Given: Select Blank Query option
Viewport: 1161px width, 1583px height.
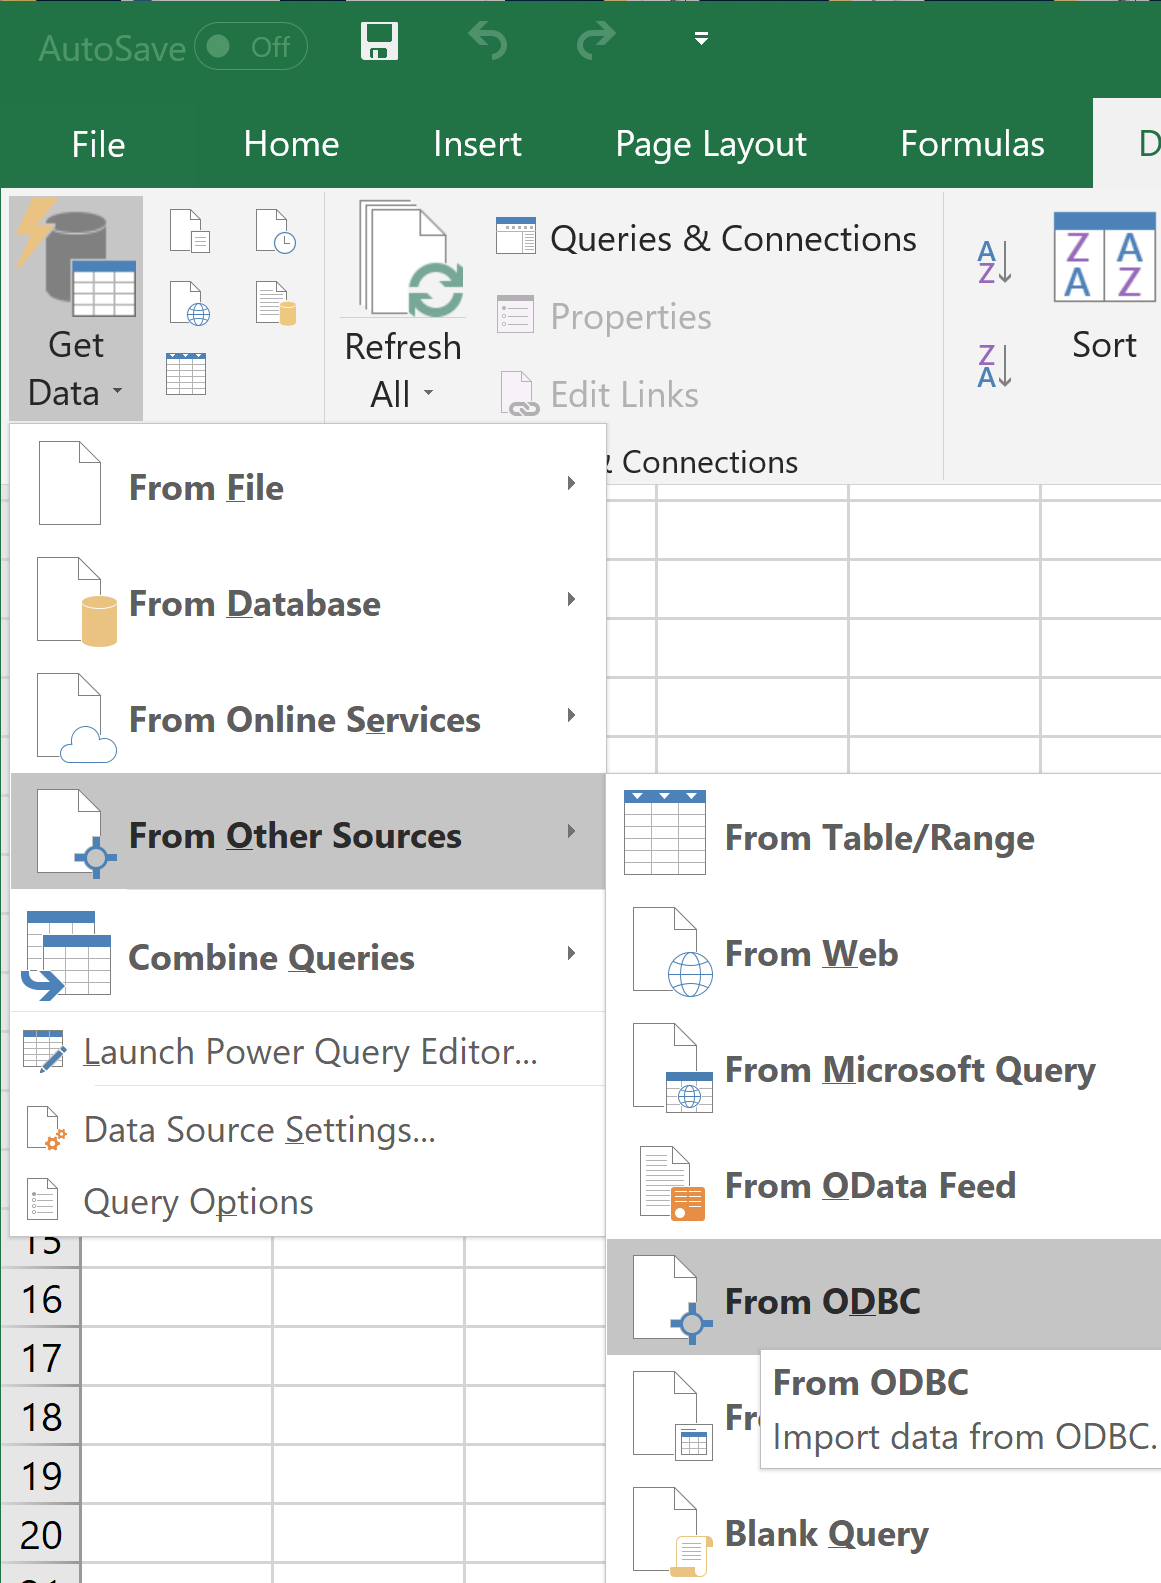Looking at the screenshot, I should coord(884,1531).
